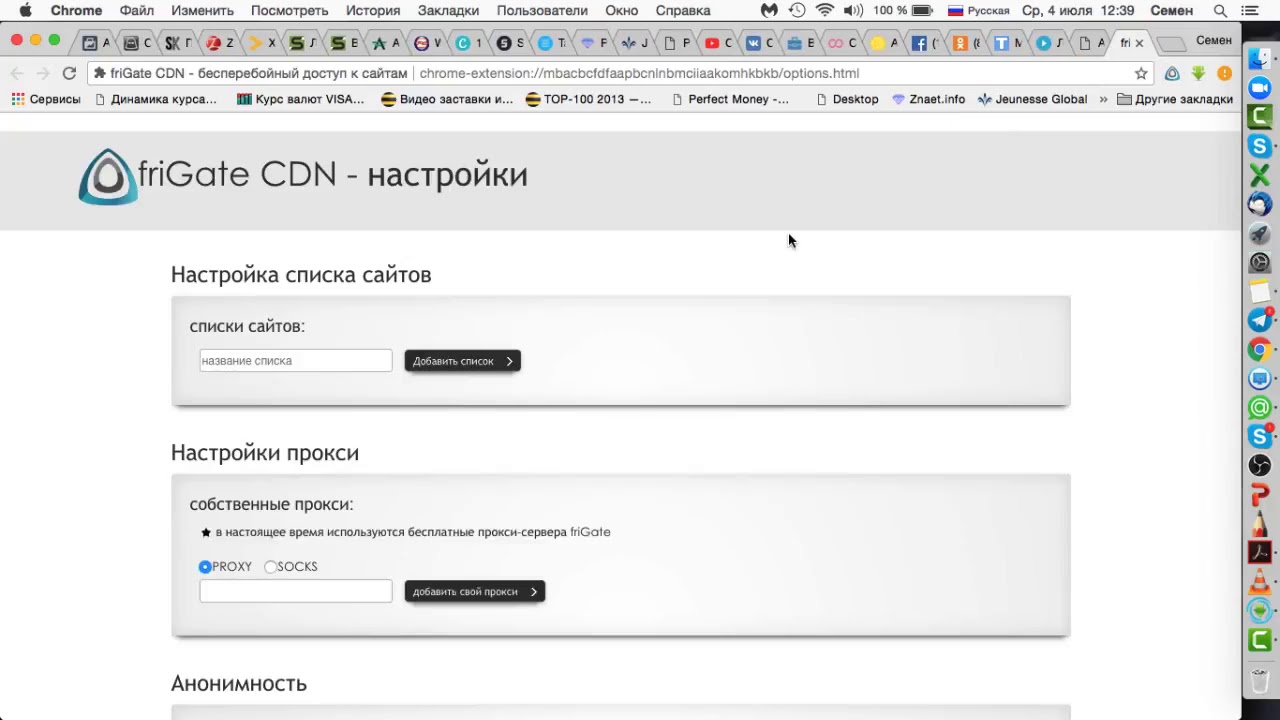Open the Русская input language menu
This screenshot has height=720, width=1280.
[978, 10]
